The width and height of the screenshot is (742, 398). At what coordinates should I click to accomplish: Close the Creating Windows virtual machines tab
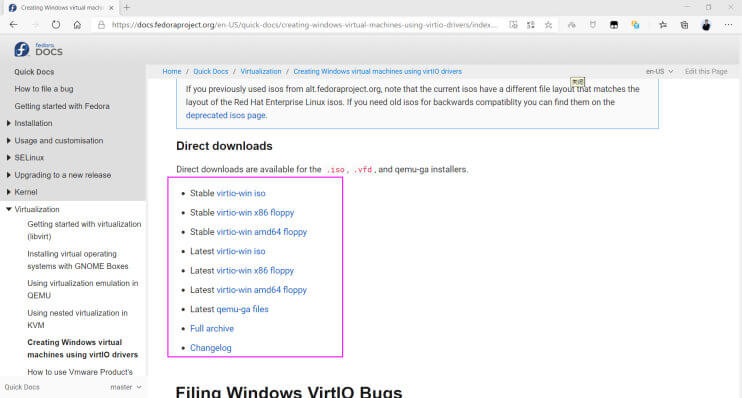111,8
